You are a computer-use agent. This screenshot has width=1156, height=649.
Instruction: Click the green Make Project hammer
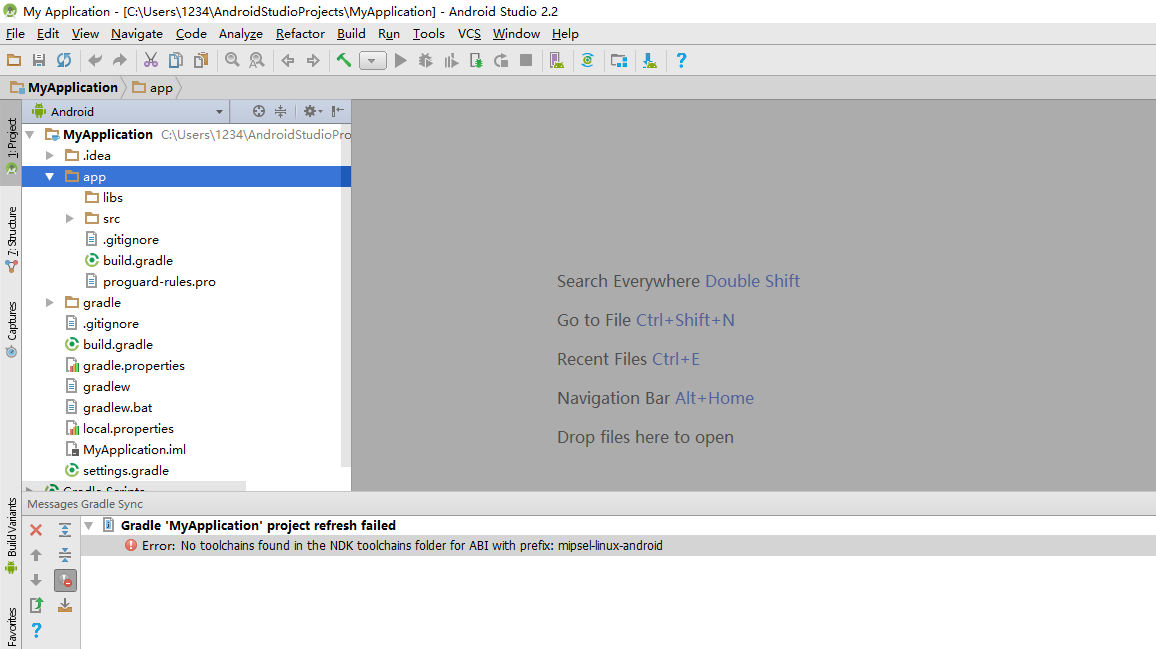[344, 60]
